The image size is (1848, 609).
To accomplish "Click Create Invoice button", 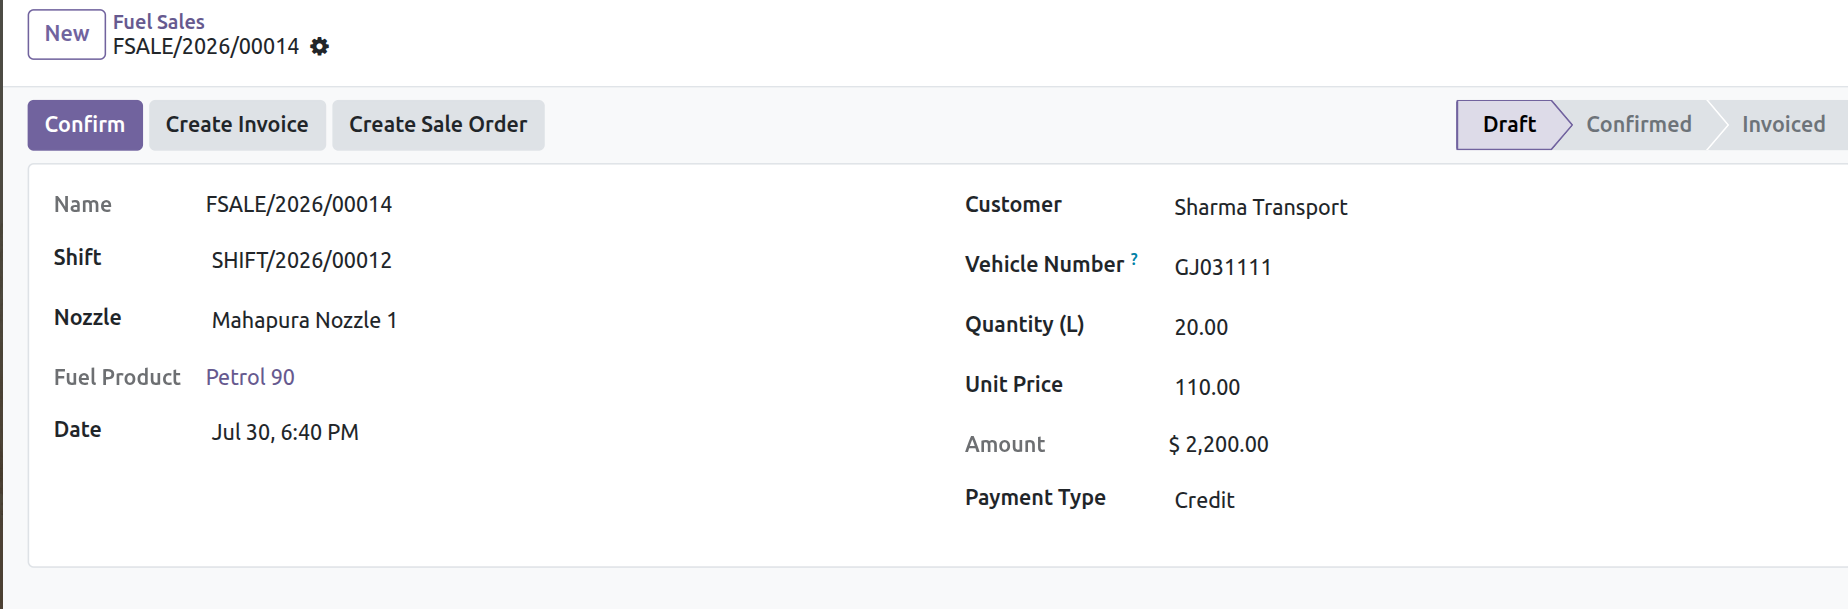I will pos(237,125).
